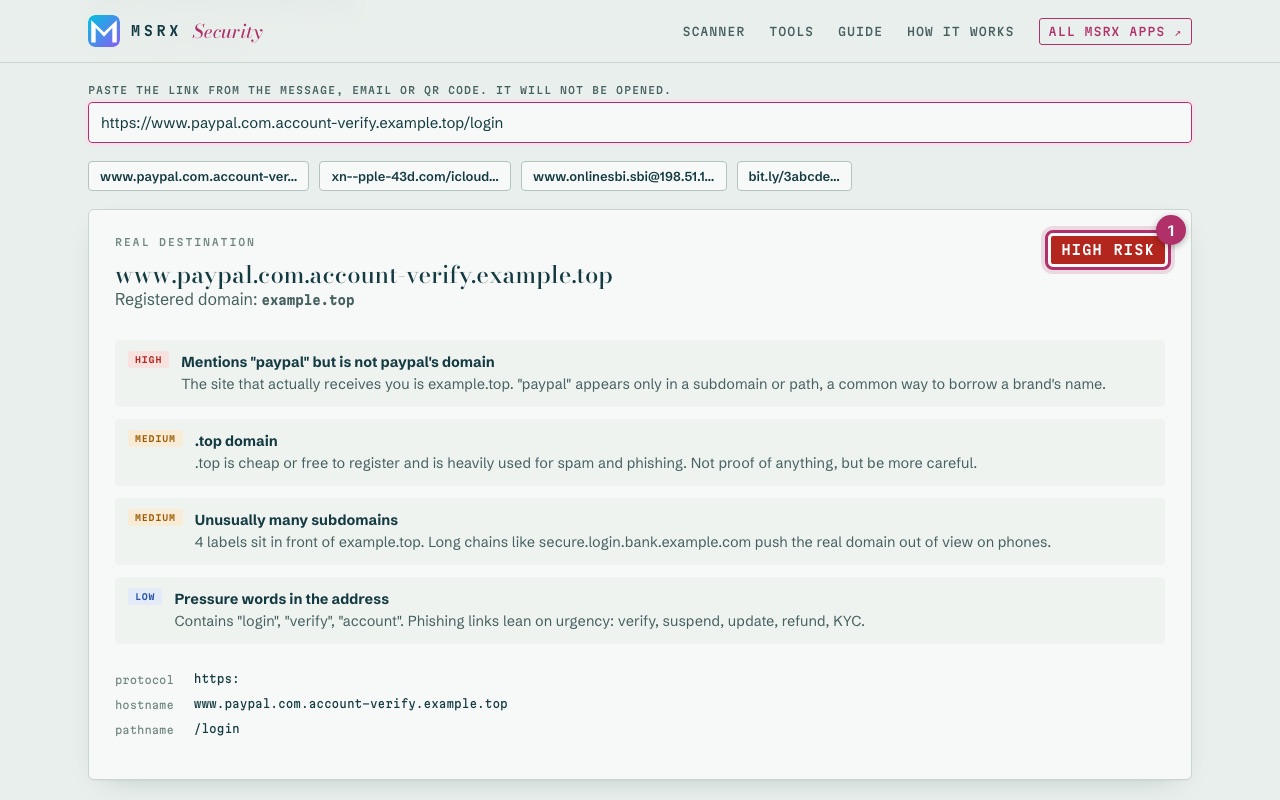1280x800 pixels.
Task: Click the hostname value in details
Action: [351, 704]
